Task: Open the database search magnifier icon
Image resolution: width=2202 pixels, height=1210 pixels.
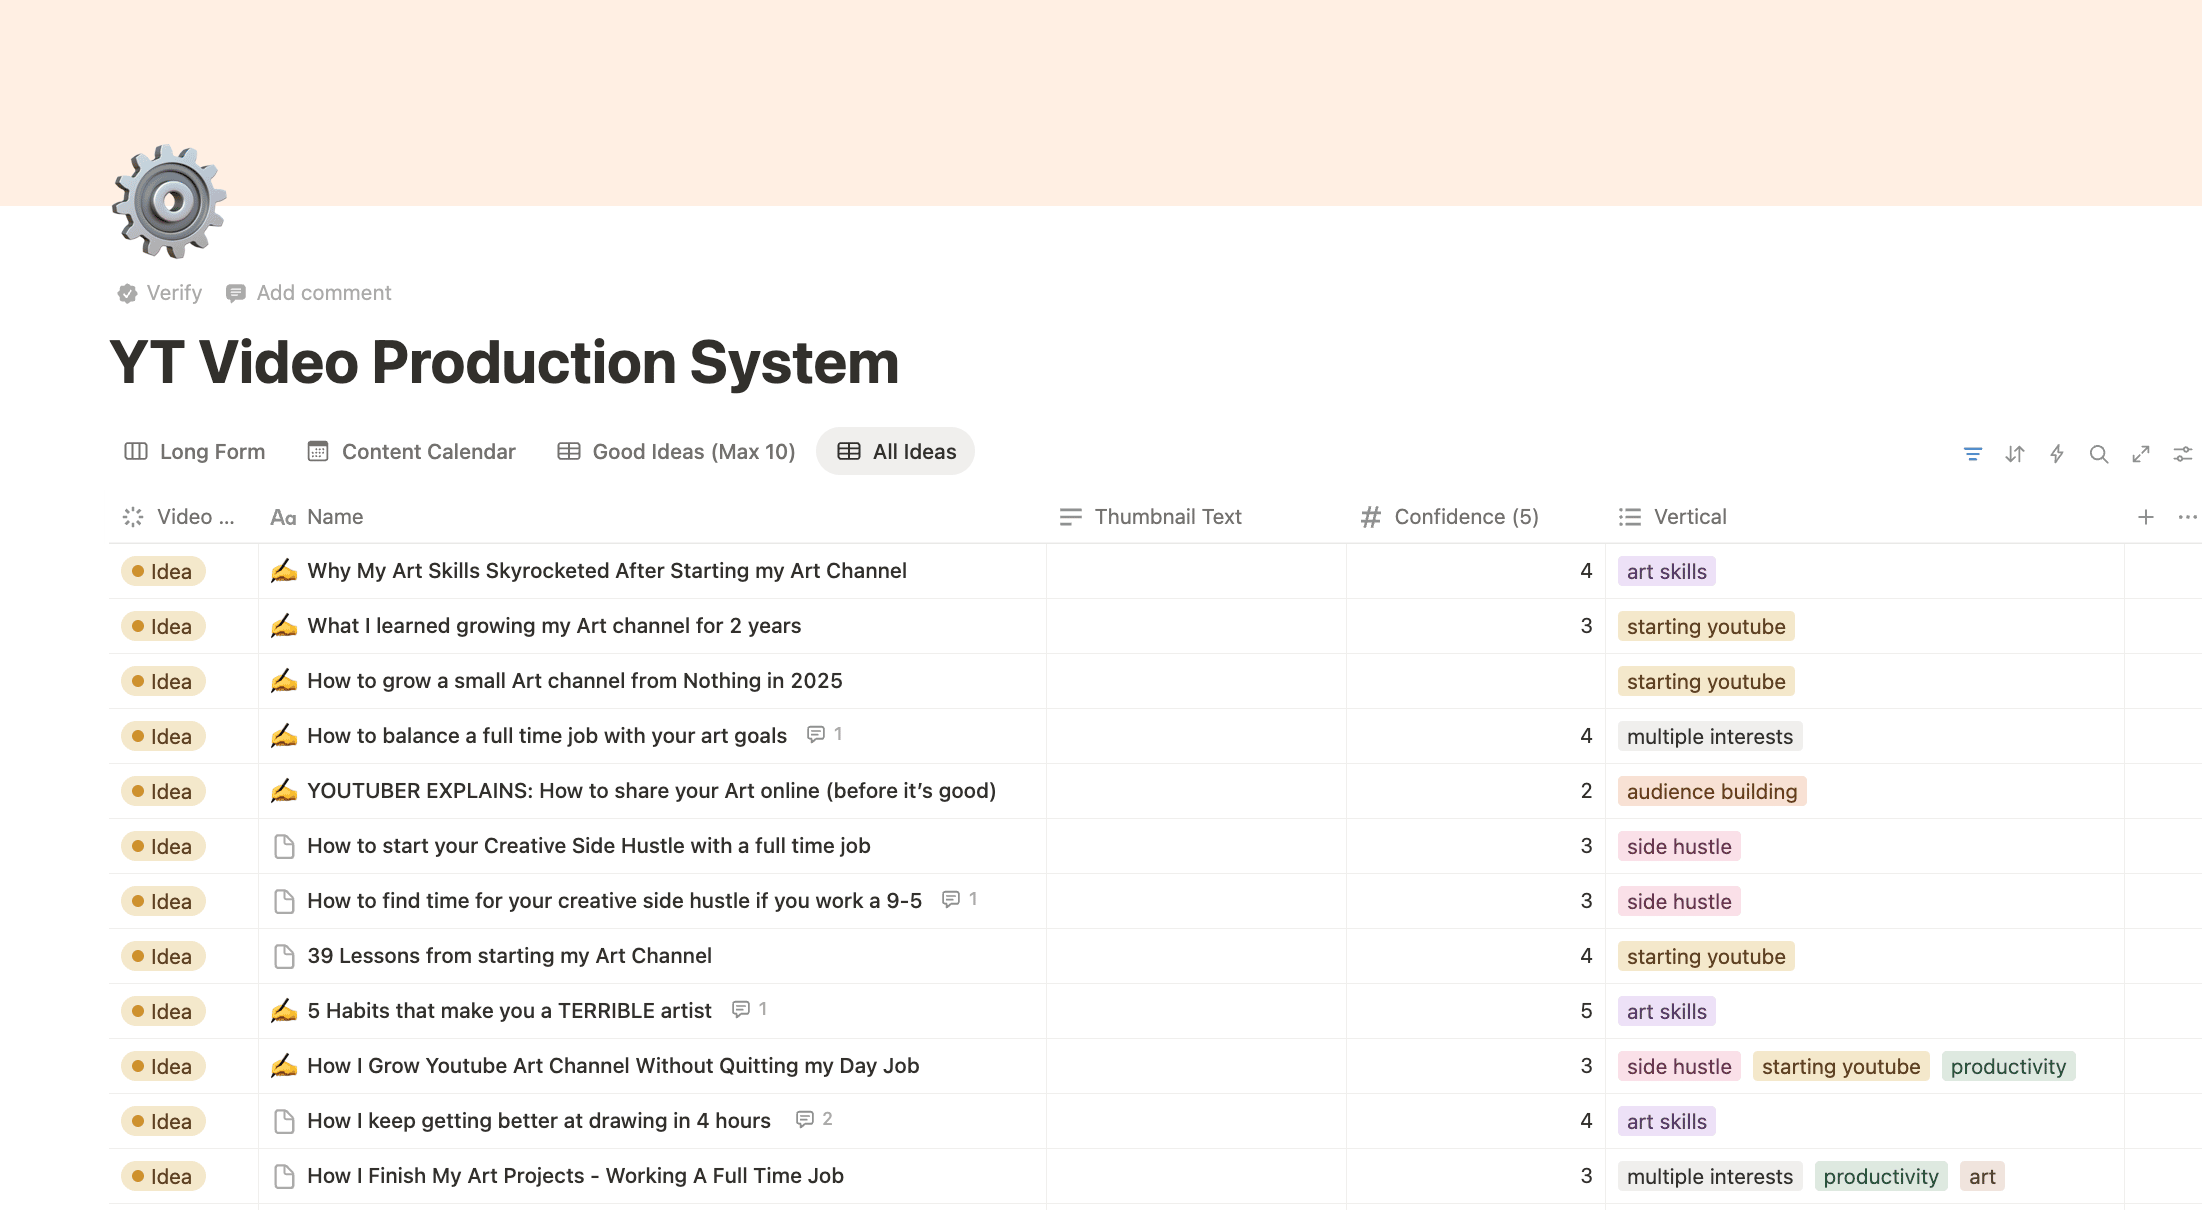Action: (2098, 454)
